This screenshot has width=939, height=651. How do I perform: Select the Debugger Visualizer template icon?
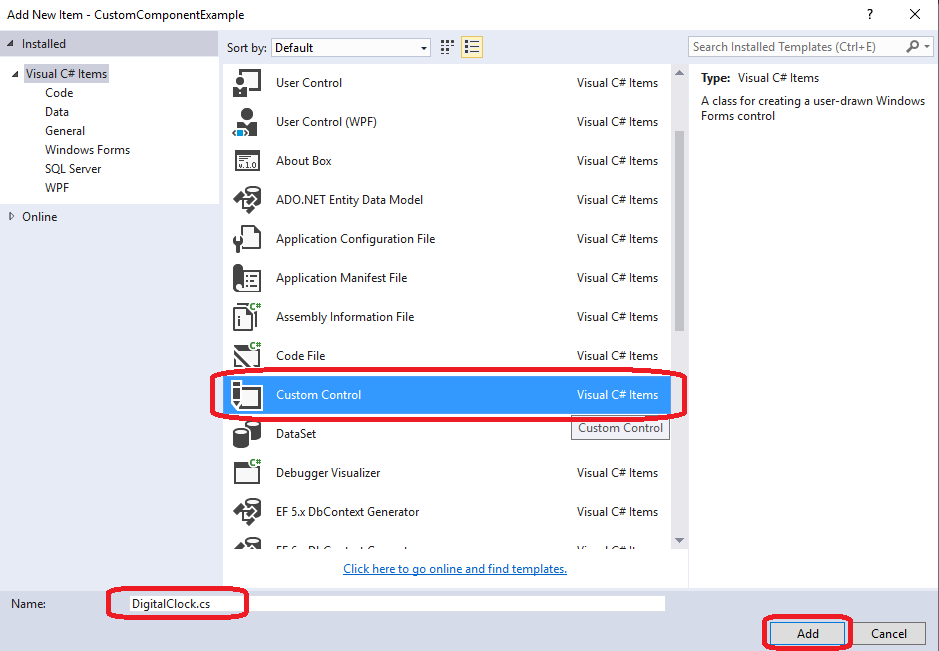tap(247, 473)
